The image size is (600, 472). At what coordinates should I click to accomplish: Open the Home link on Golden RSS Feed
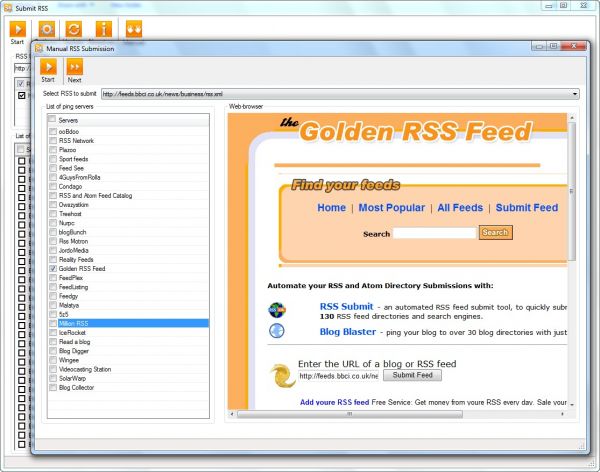pyautogui.click(x=331, y=207)
